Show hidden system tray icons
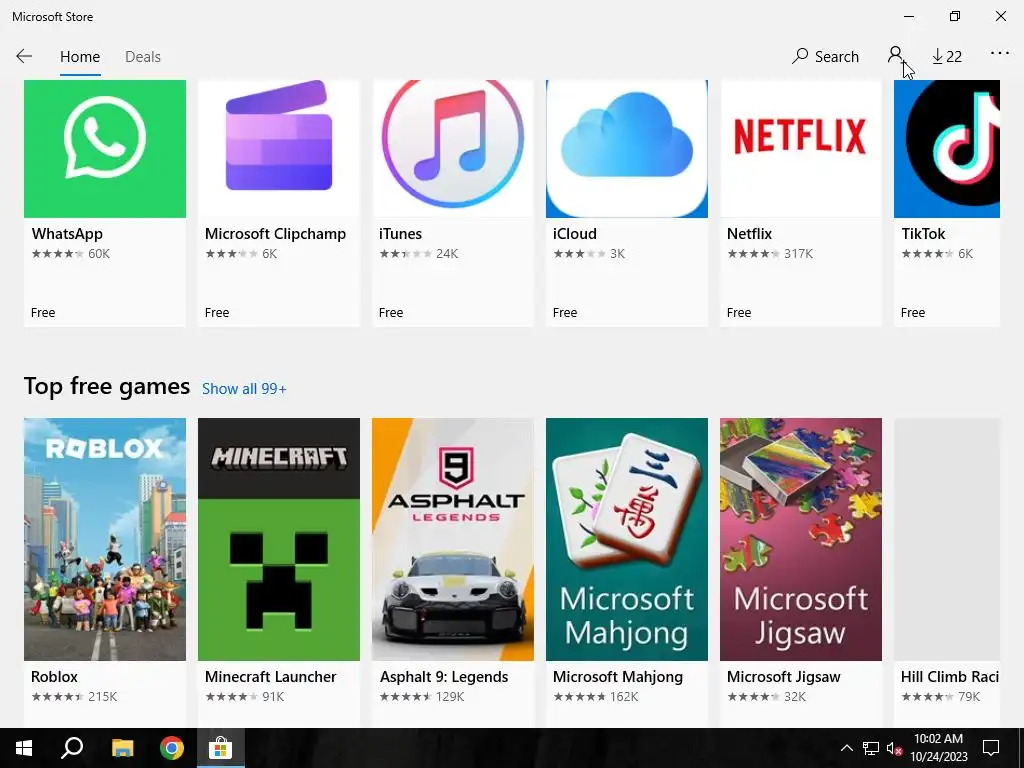 [846, 748]
